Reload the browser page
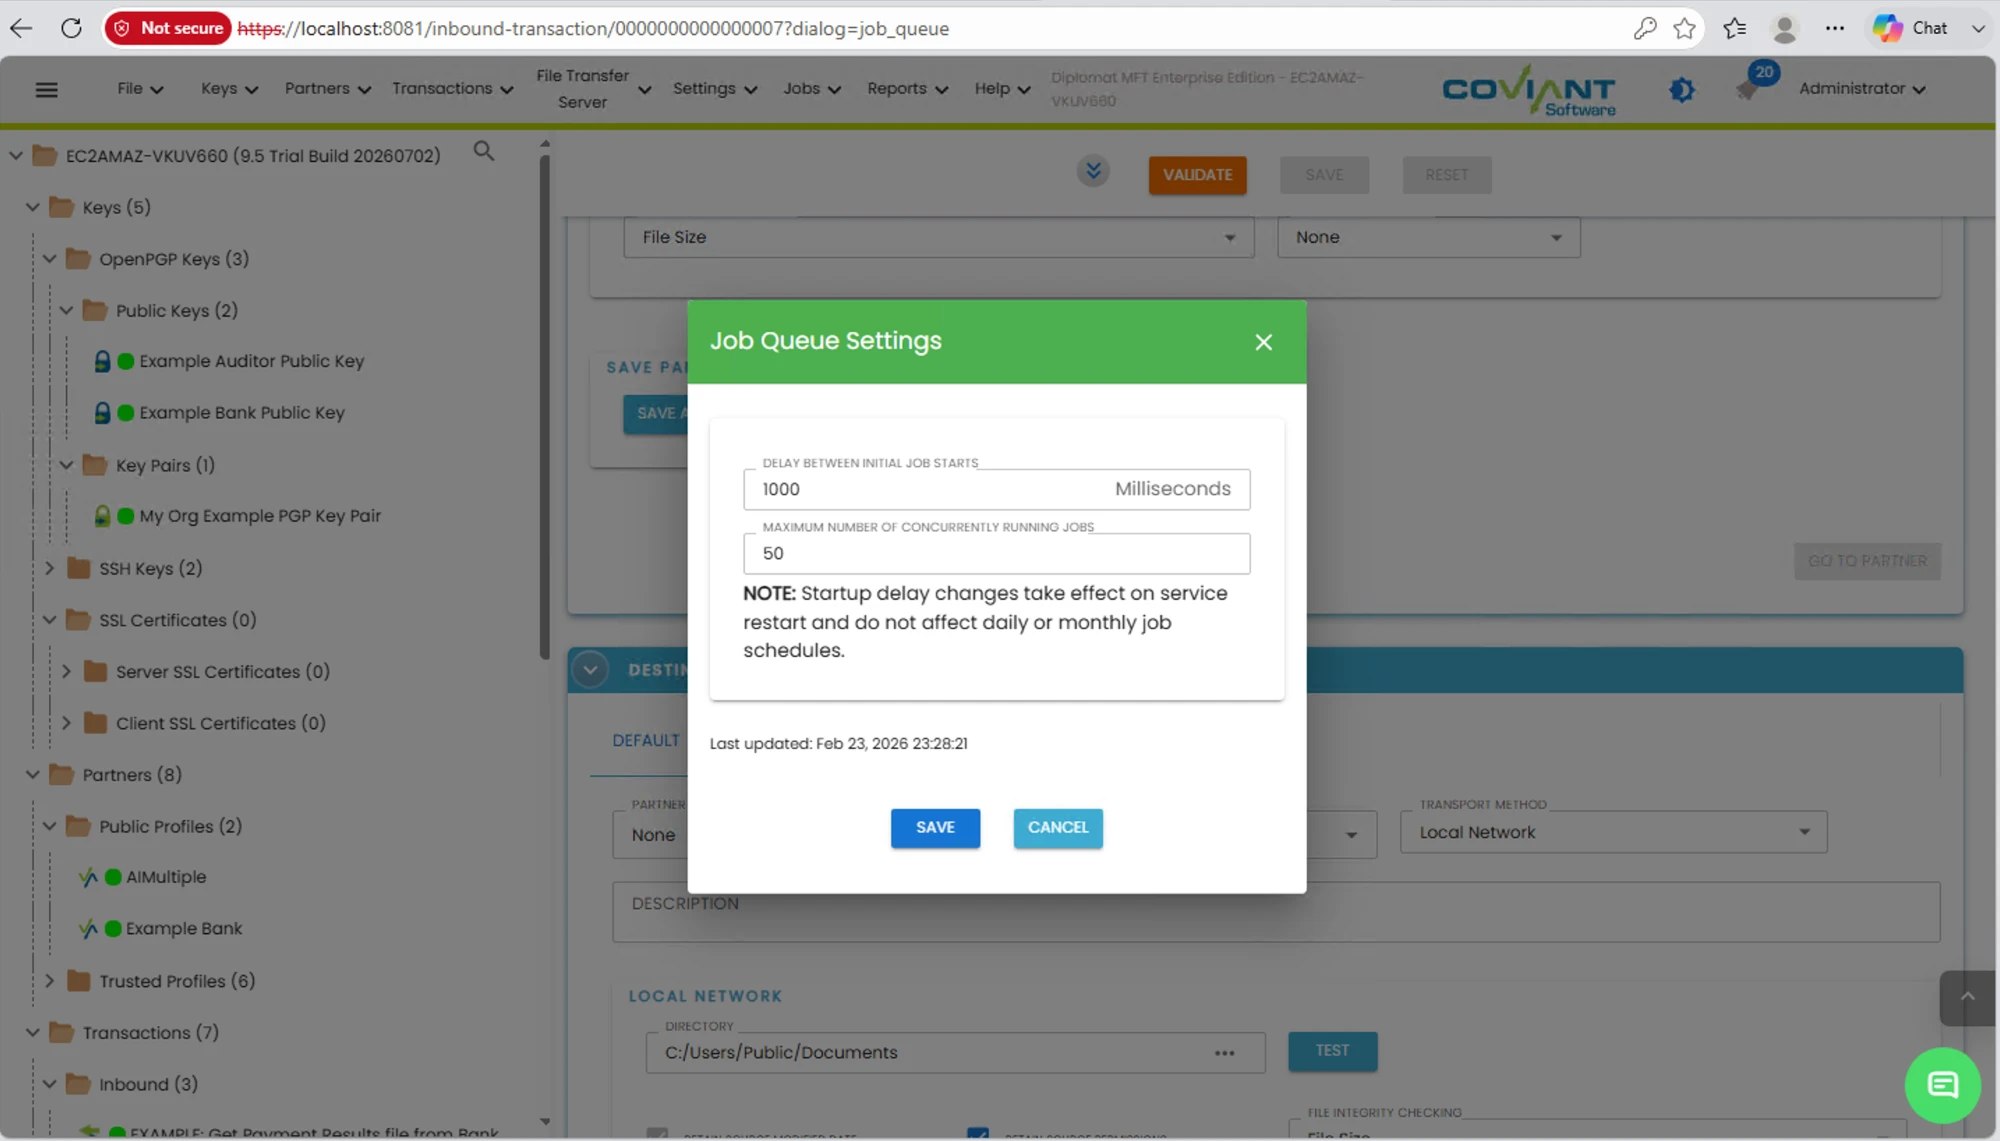Image resolution: width=2000 pixels, height=1141 pixels. point(71,28)
